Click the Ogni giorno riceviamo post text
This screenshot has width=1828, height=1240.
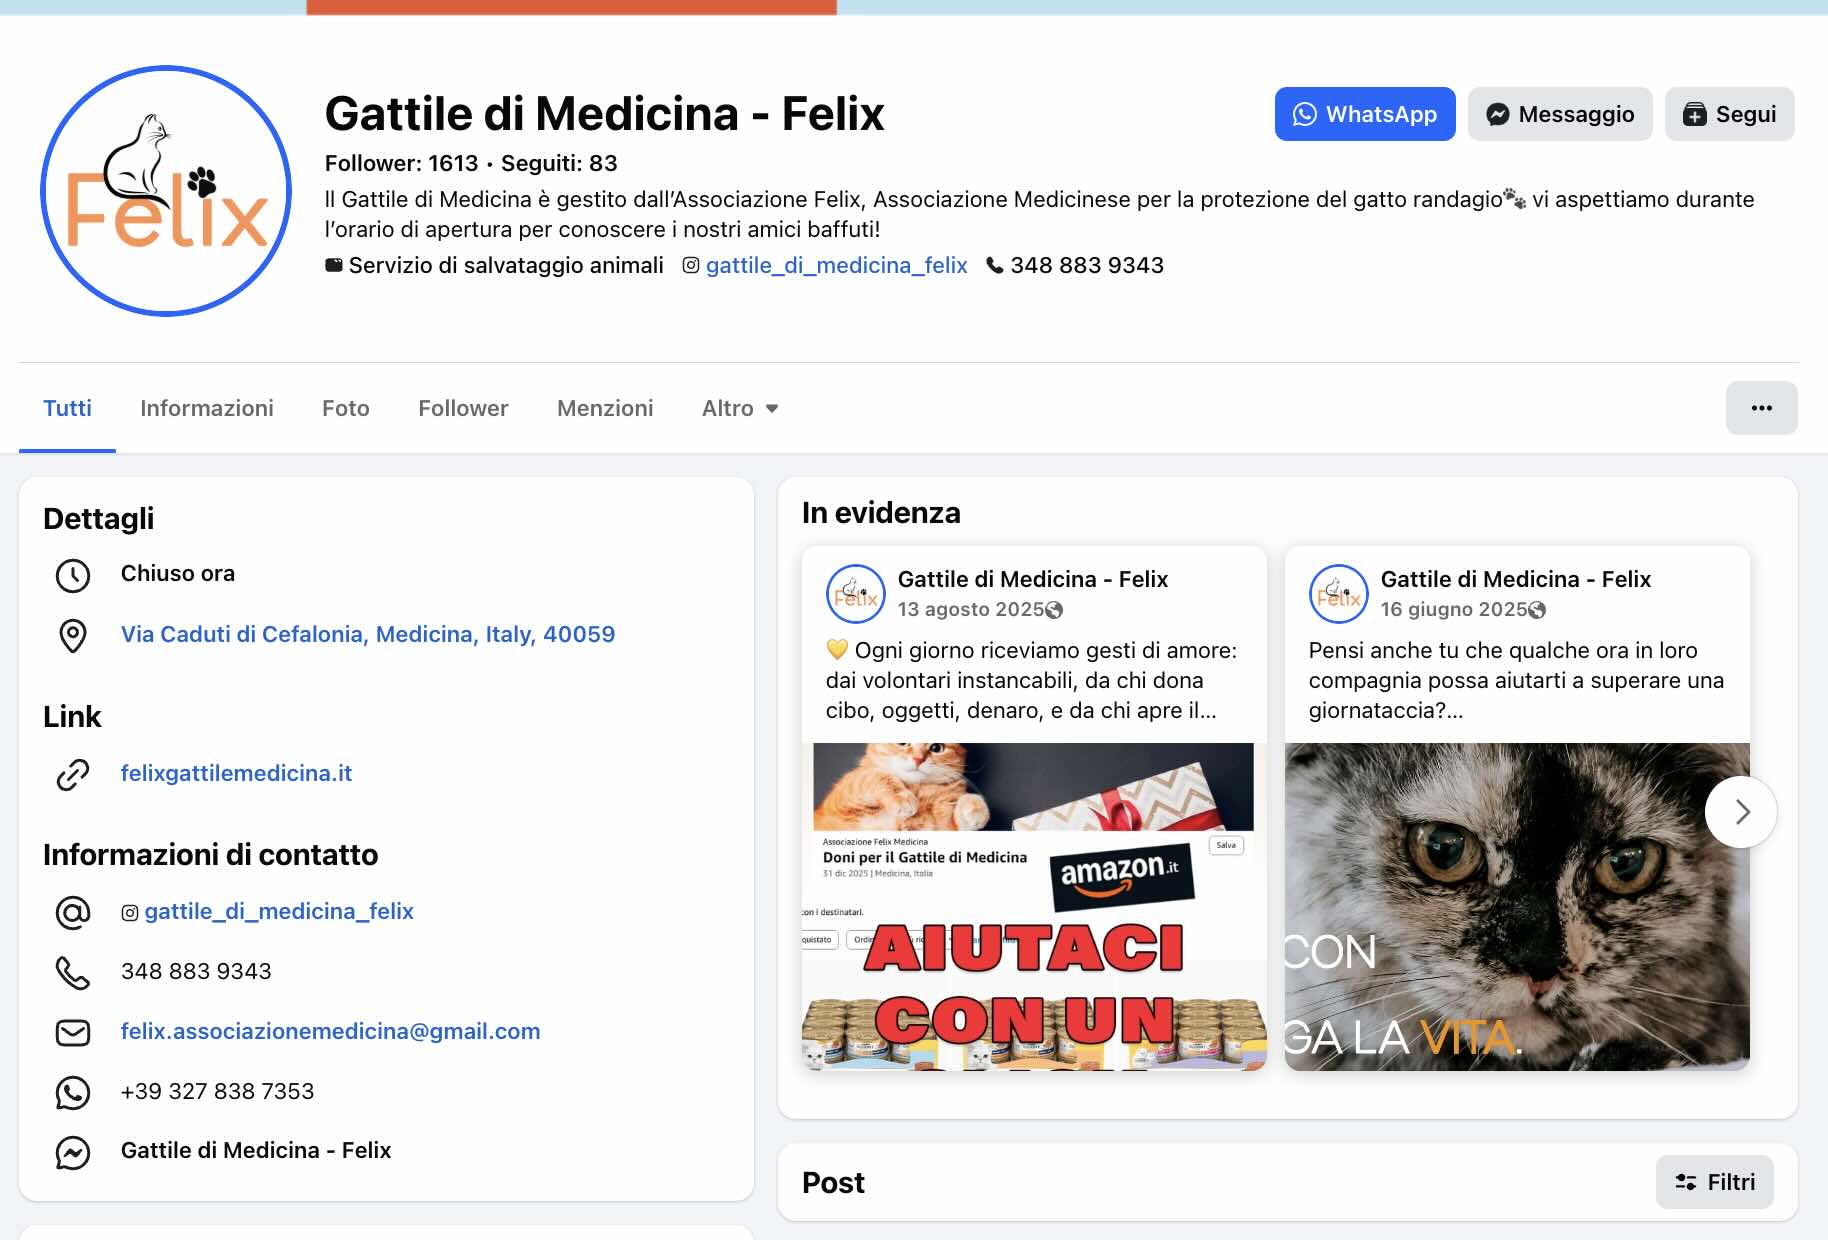pyautogui.click(x=1032, y=680)
